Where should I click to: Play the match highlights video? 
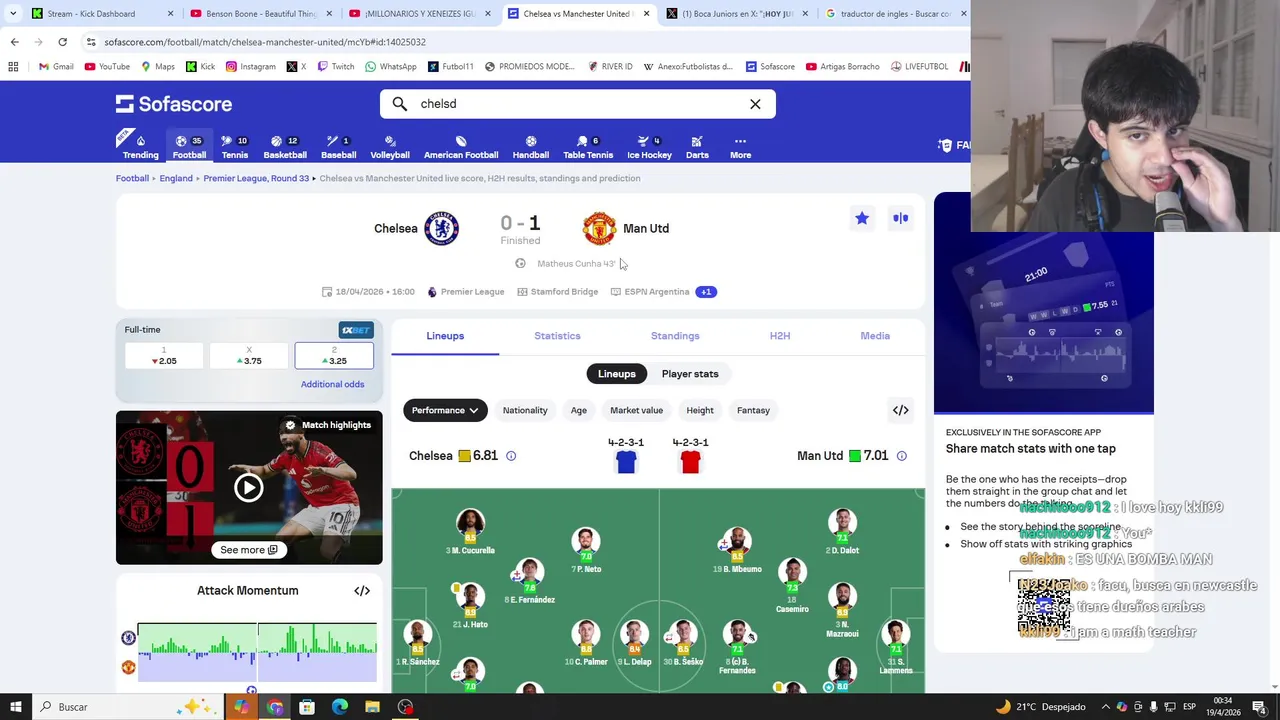[x=249, y=488]
